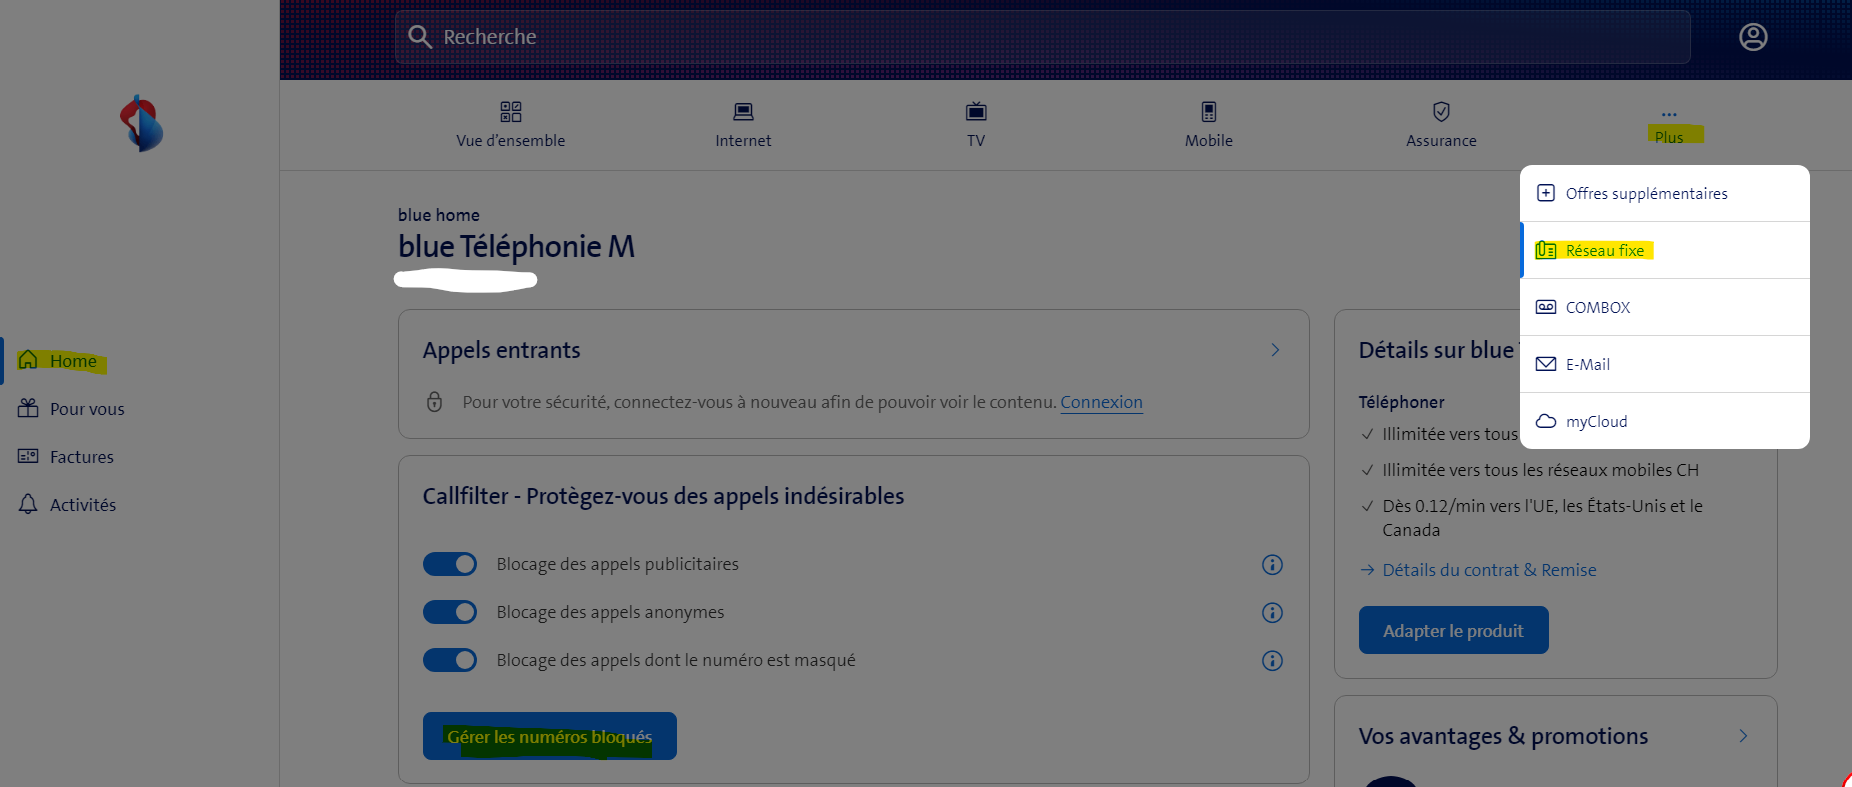Select myCloud in the dropdown menu
This screenshot has width=1852, height=787.
coord(1596,422)
